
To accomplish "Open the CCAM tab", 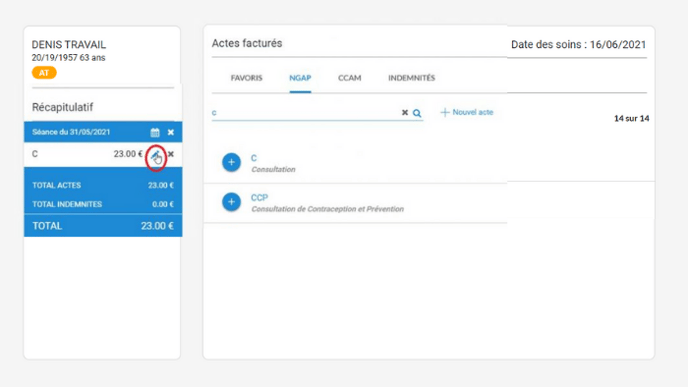I will (350, 78).
